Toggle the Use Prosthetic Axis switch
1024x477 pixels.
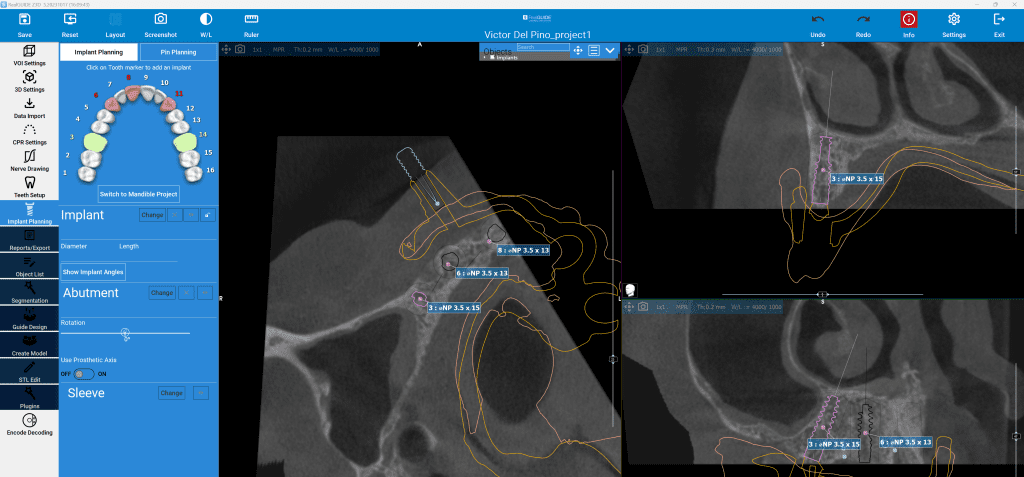(x=84, y=373)
